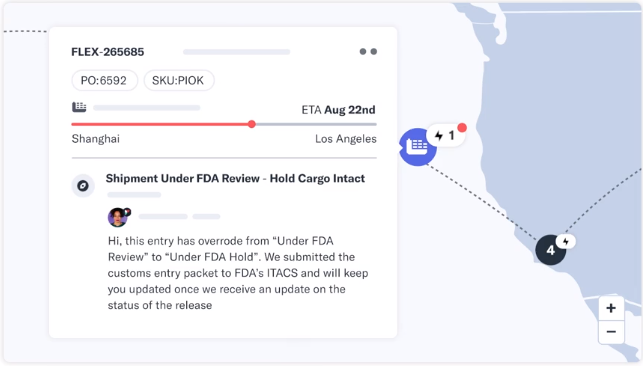Click the ocean freight ship icon in card

[79, 107]
